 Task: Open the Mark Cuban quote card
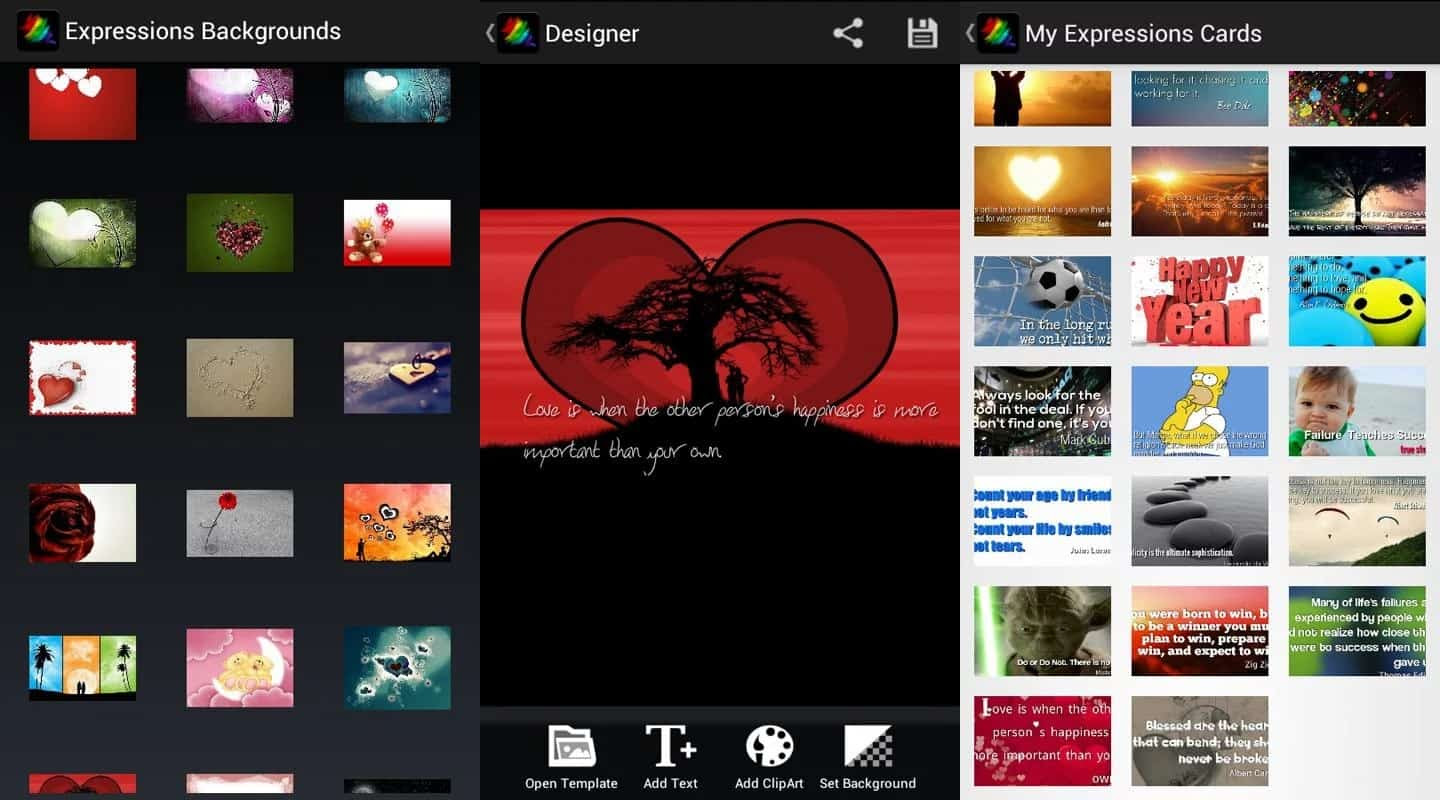1043,411
